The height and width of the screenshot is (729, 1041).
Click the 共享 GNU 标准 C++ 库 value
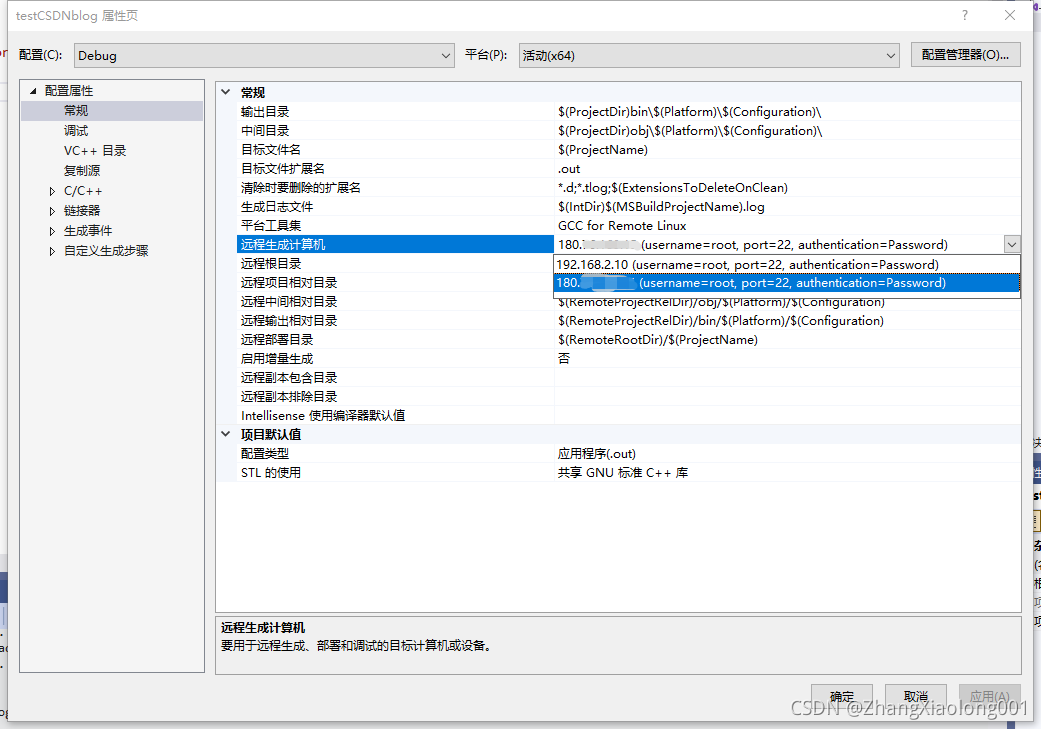pos(623,473)
